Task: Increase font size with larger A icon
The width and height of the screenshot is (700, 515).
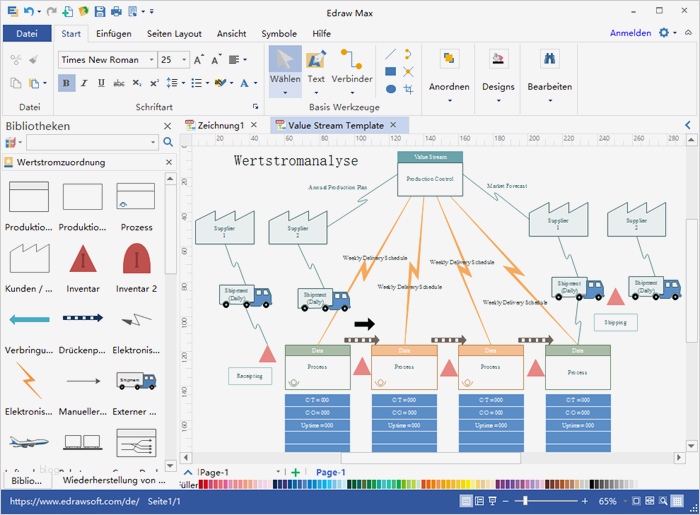Action: pos(199,59)
